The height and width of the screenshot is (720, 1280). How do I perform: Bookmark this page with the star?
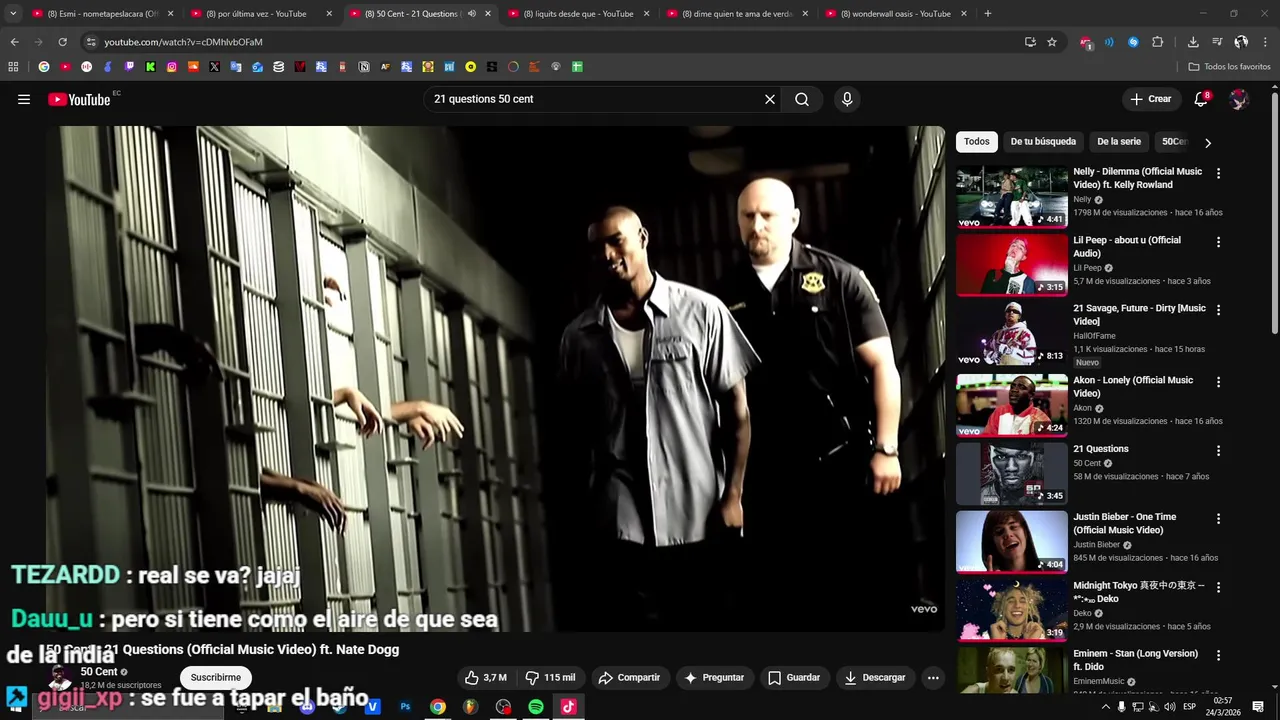(1052, 42)
